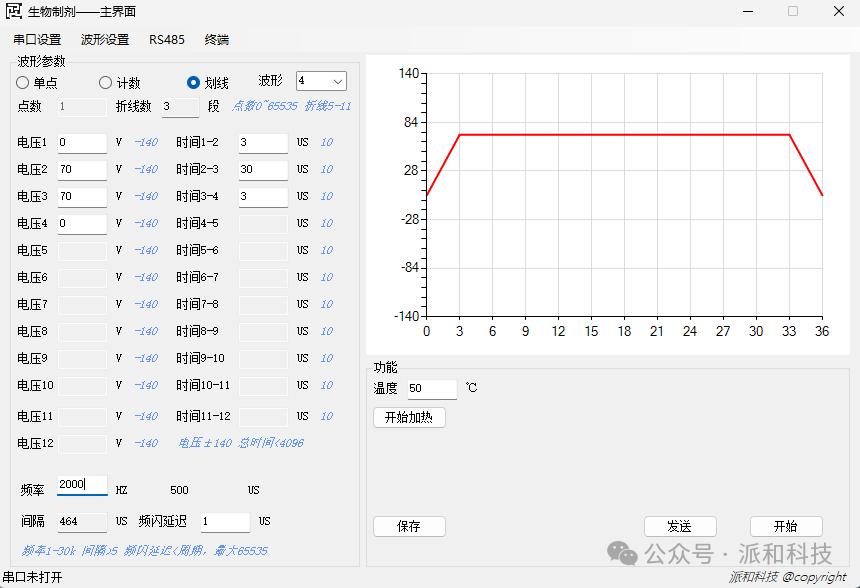Focus the 电压2 voltage field
Screen dimensions: 860x588
tap(81, 170)
